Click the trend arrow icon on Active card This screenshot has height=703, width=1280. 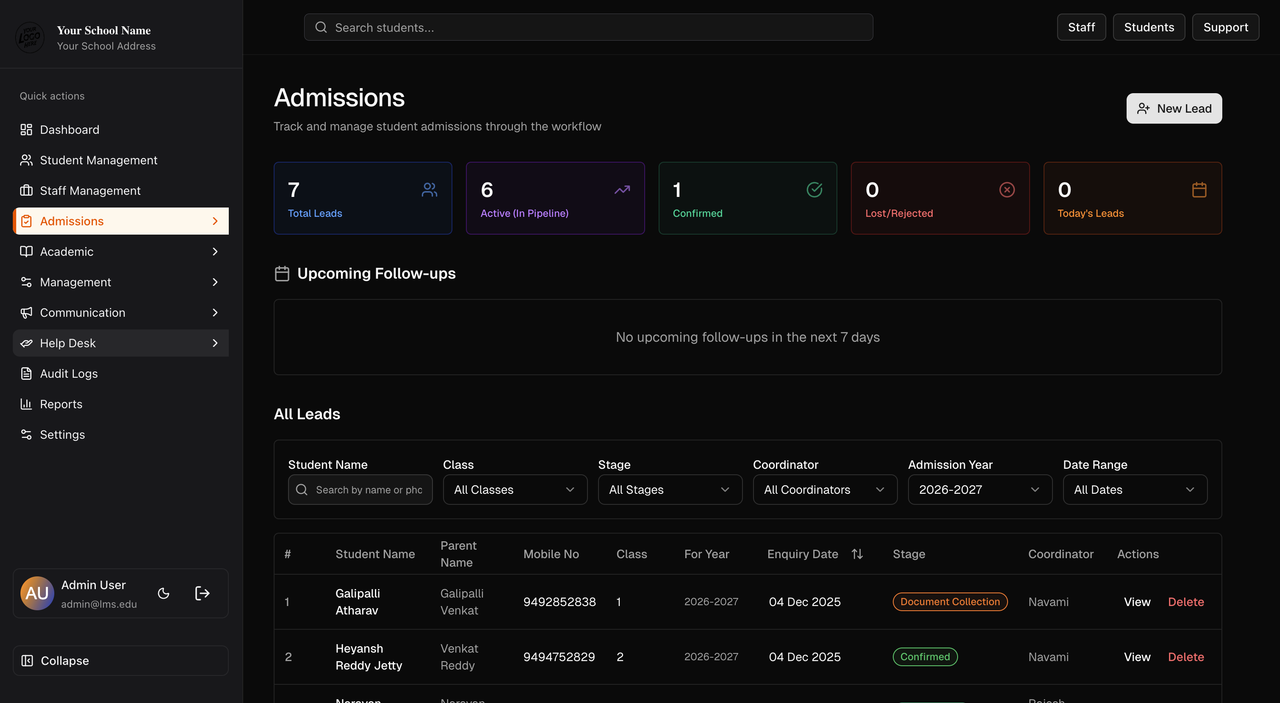point(622,190)
